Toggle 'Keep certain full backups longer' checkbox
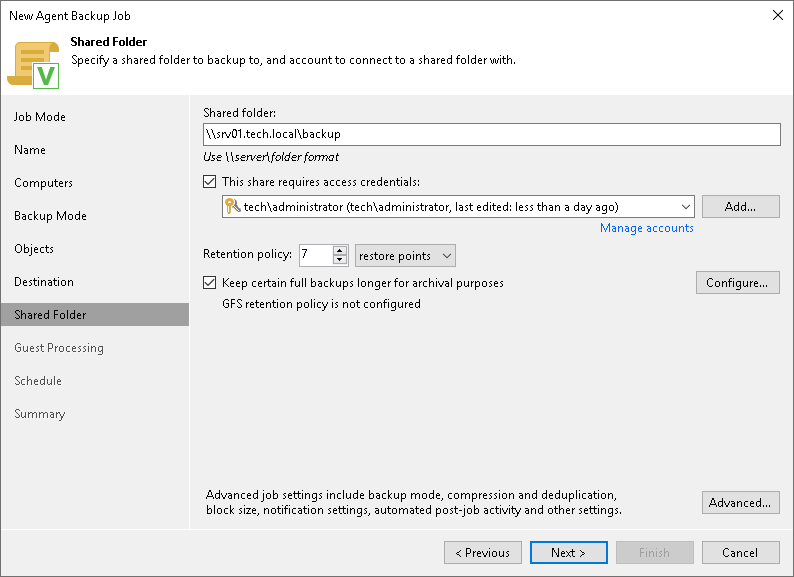 pos(210,282)
